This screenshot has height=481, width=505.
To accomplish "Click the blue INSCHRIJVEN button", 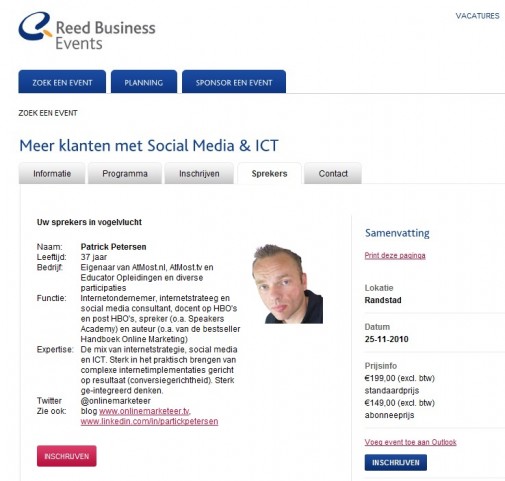I will point(396,462).
